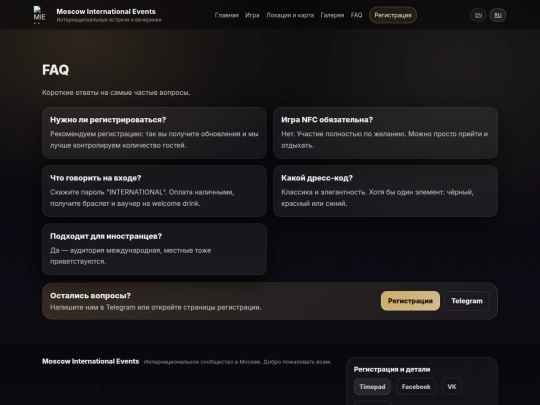The image size is (540, 405).
Task: Click the 'Остались вопросы?' banner heading
Action: pyautogui.click(x=90, y=295)
